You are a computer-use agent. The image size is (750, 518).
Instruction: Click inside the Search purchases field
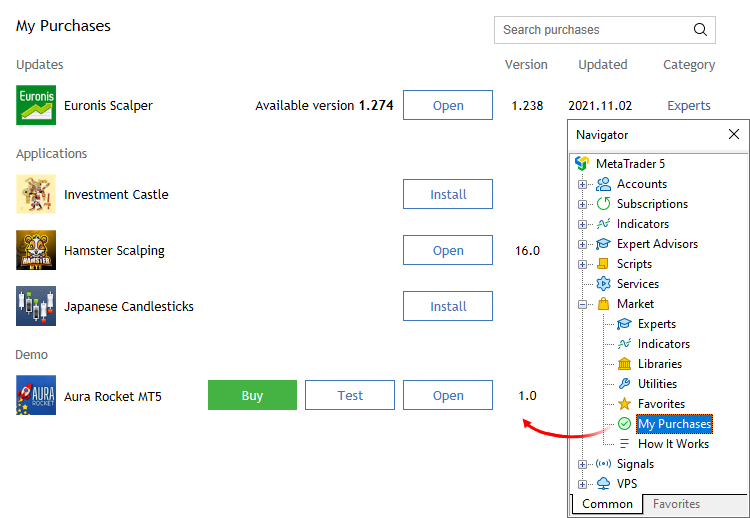click(x=605, y=30)
